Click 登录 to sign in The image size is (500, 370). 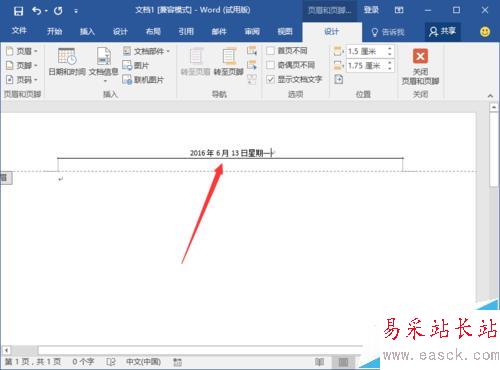(x=371, y=10)
